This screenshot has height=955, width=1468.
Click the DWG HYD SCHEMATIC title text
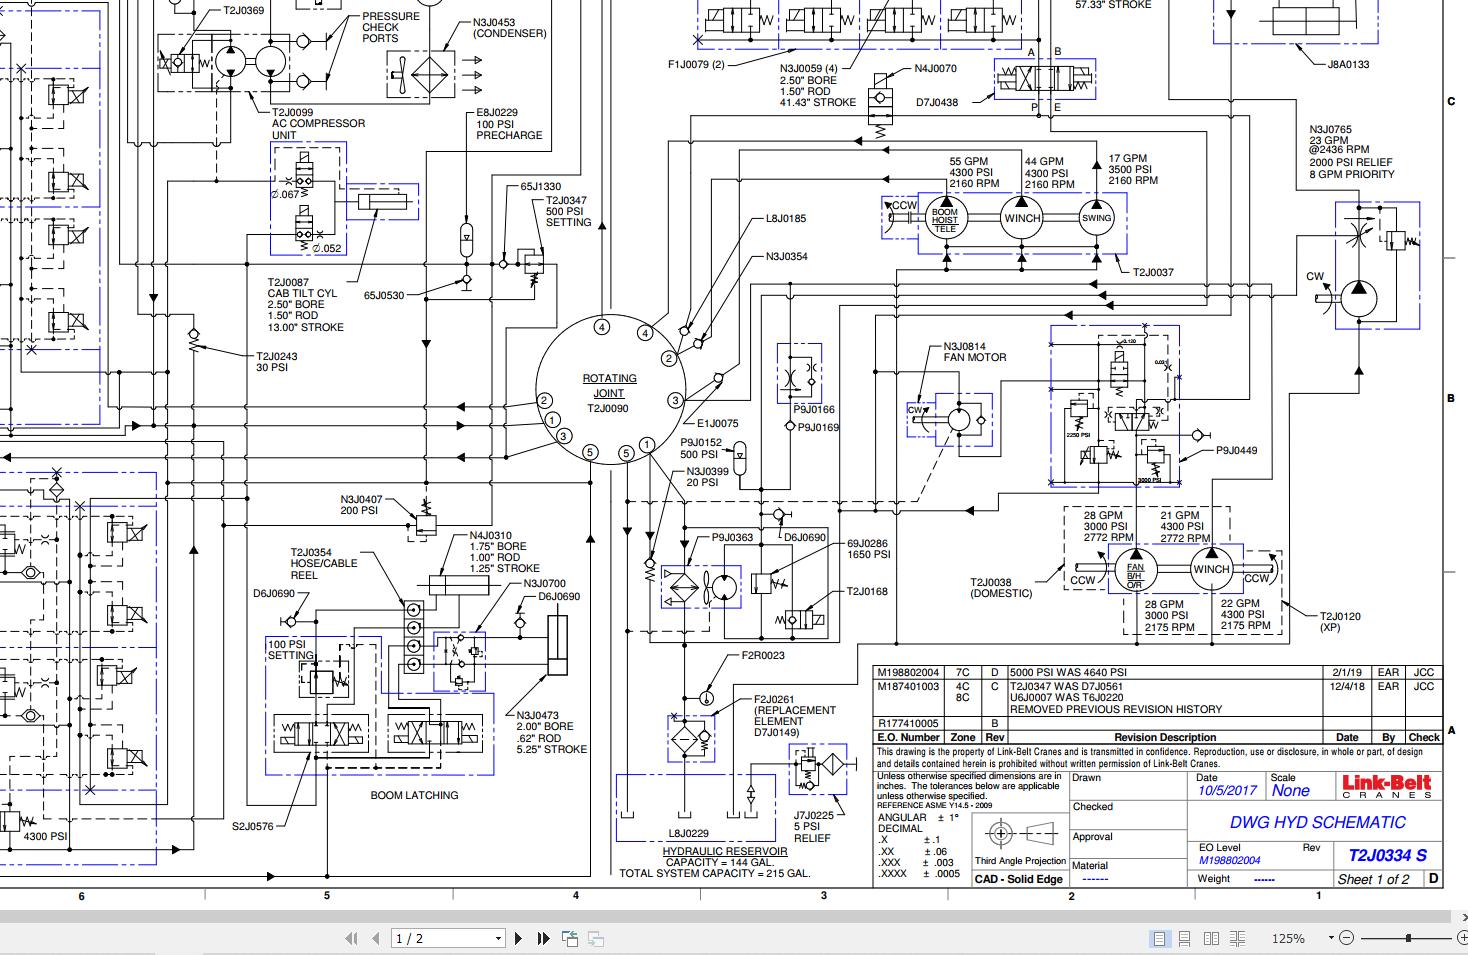pyautogui.click(x=1318, y=822)
